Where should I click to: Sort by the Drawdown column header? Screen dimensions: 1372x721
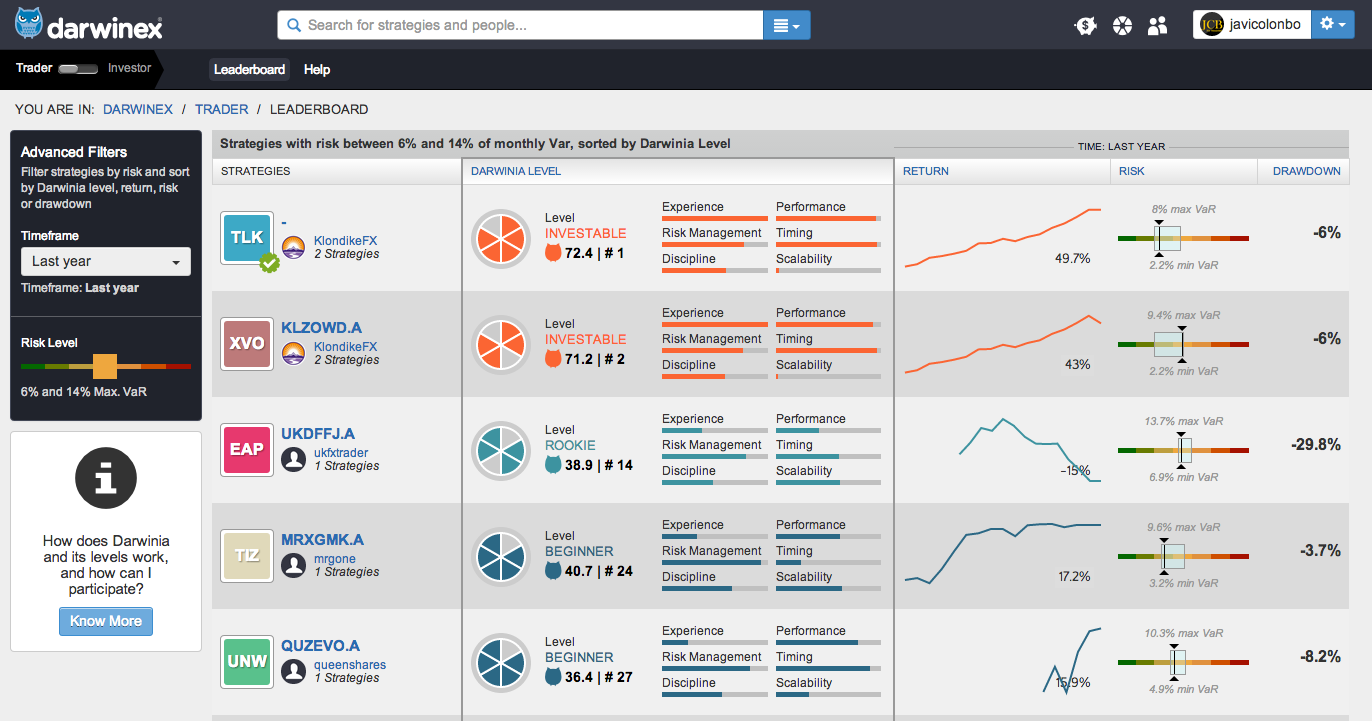click(x=1306, y=171)
